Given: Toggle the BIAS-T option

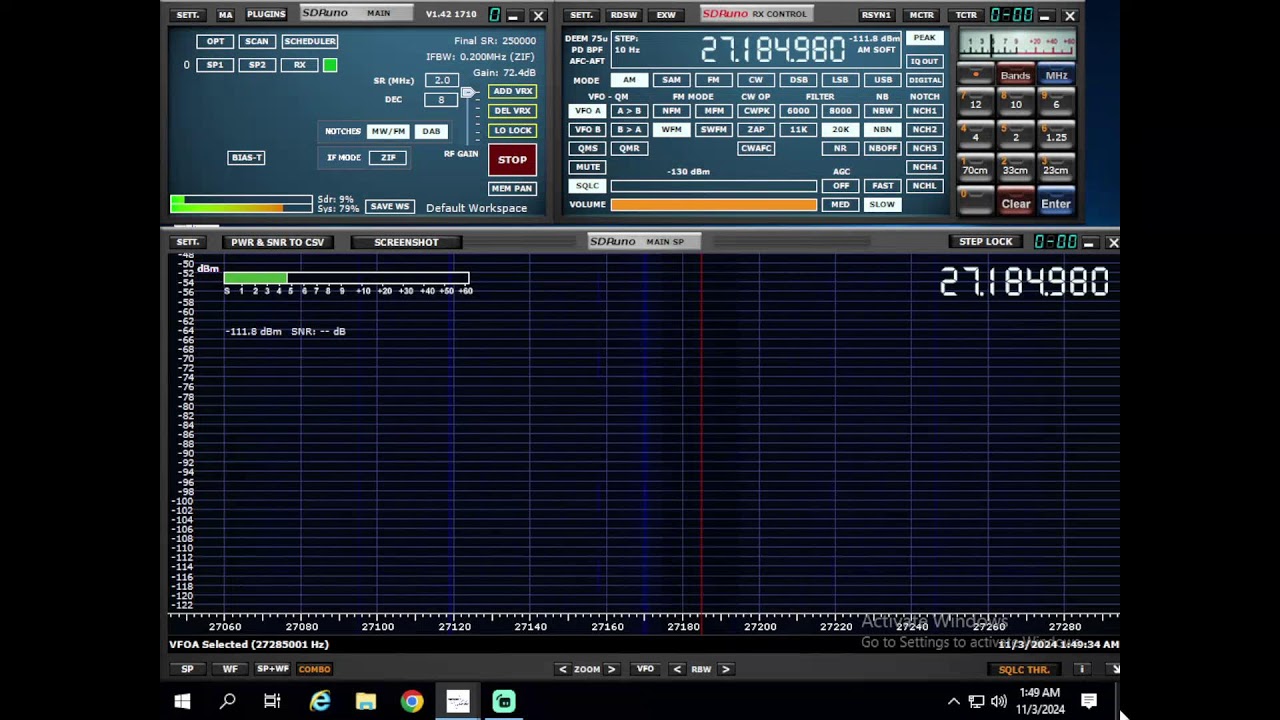Looking at the screenshot, I should tap(246, 158).
